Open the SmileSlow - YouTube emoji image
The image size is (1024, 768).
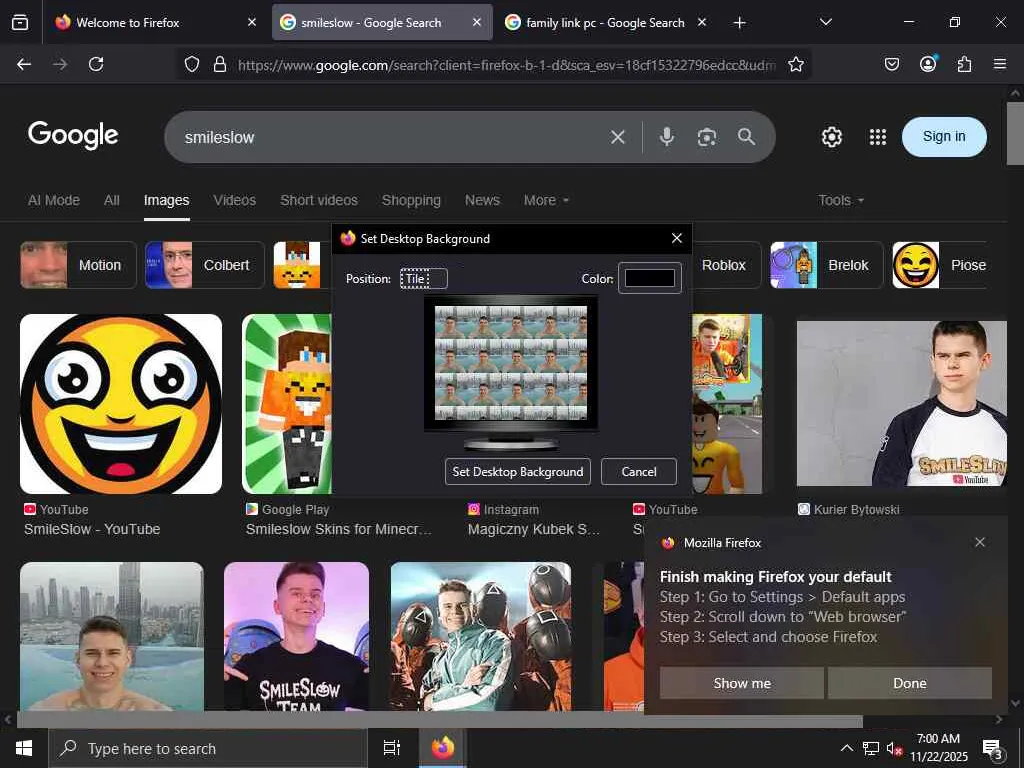[121, 404]
